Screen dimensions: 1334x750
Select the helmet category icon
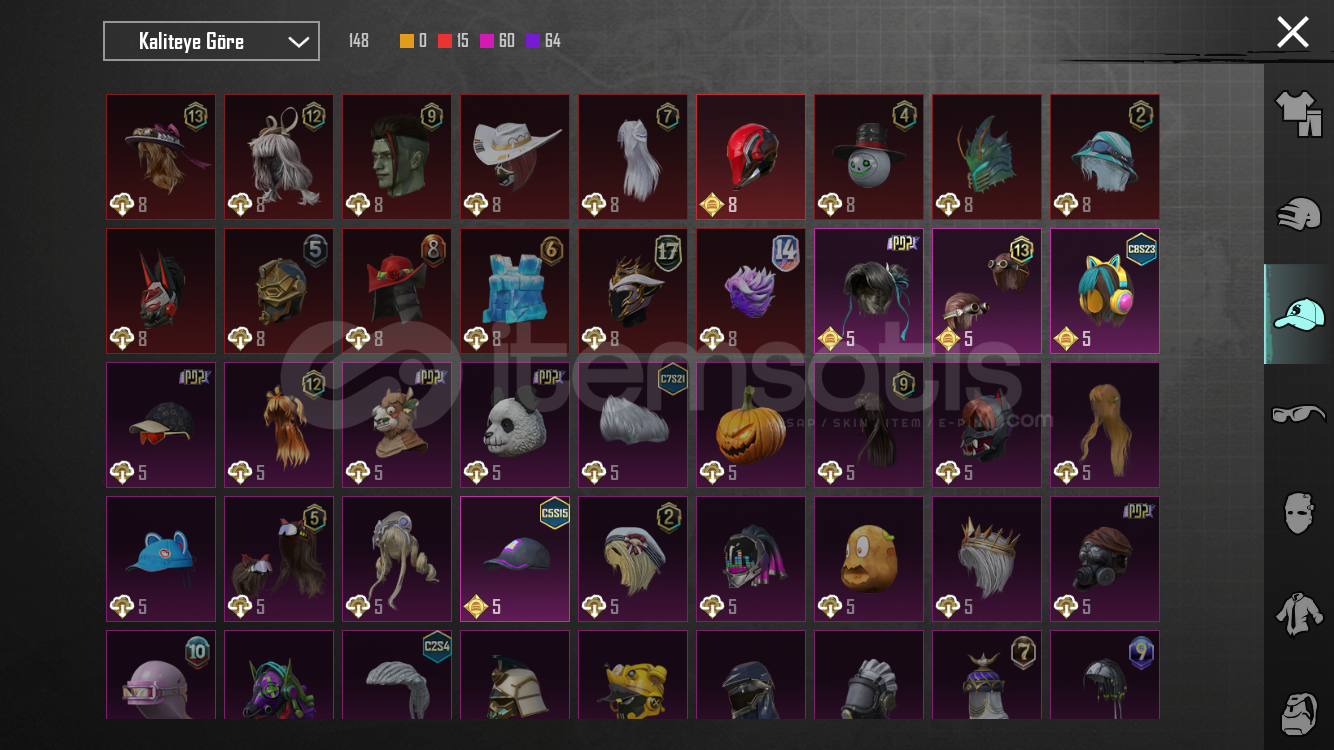pos(1298,214)
